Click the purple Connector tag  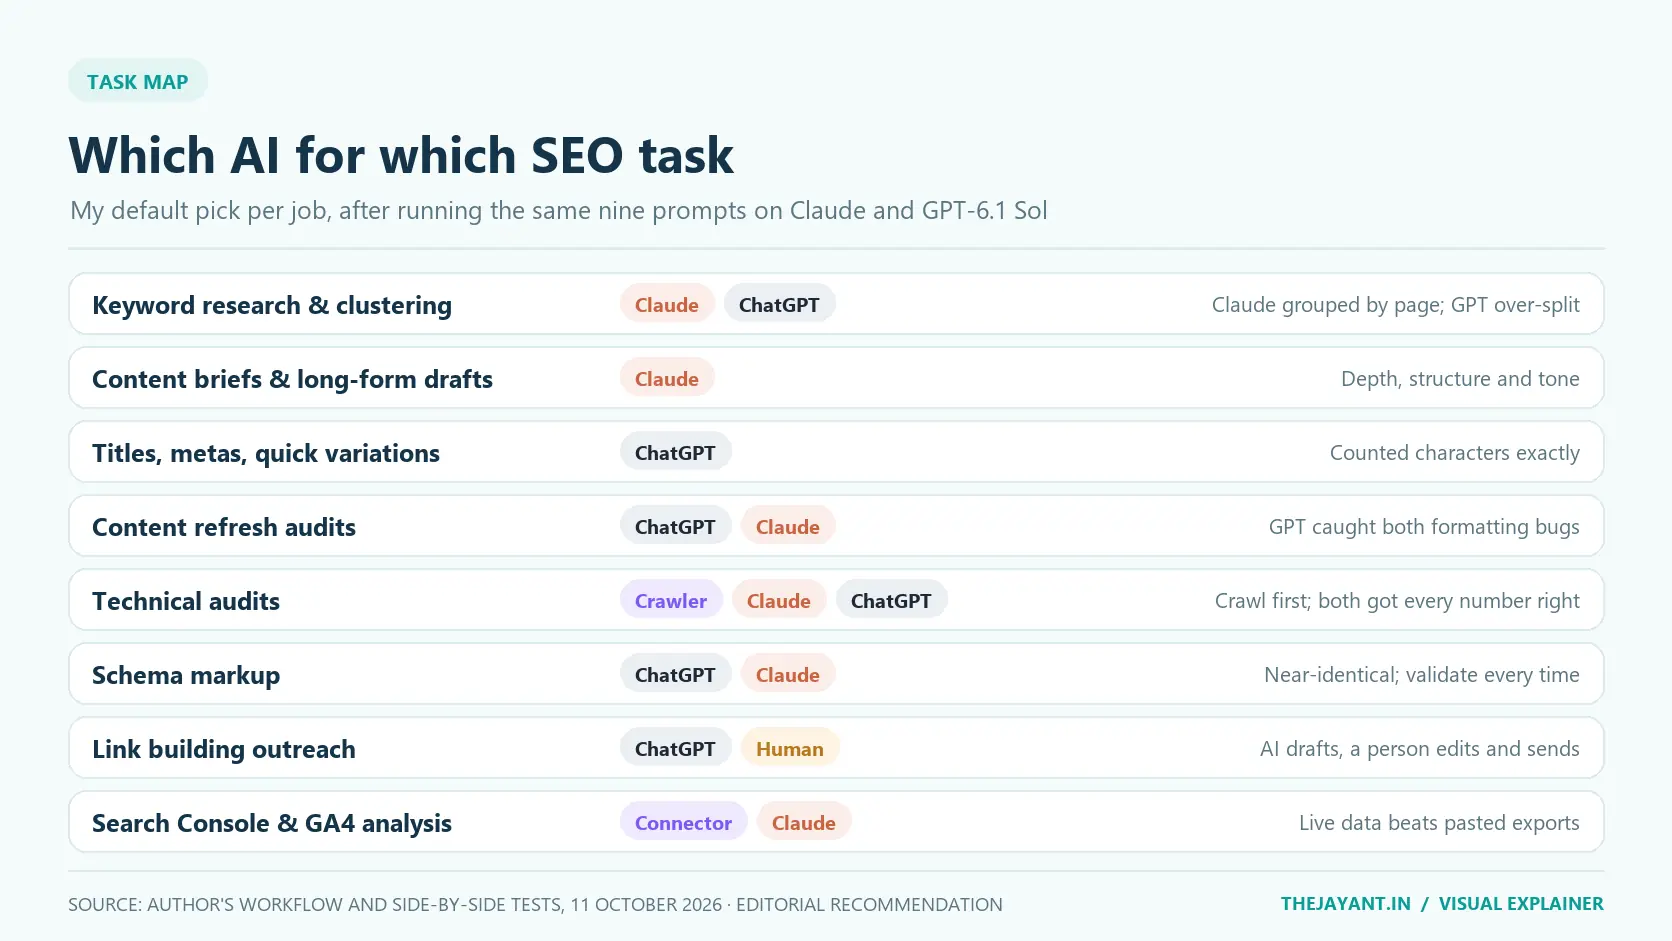tap(684, 822)
